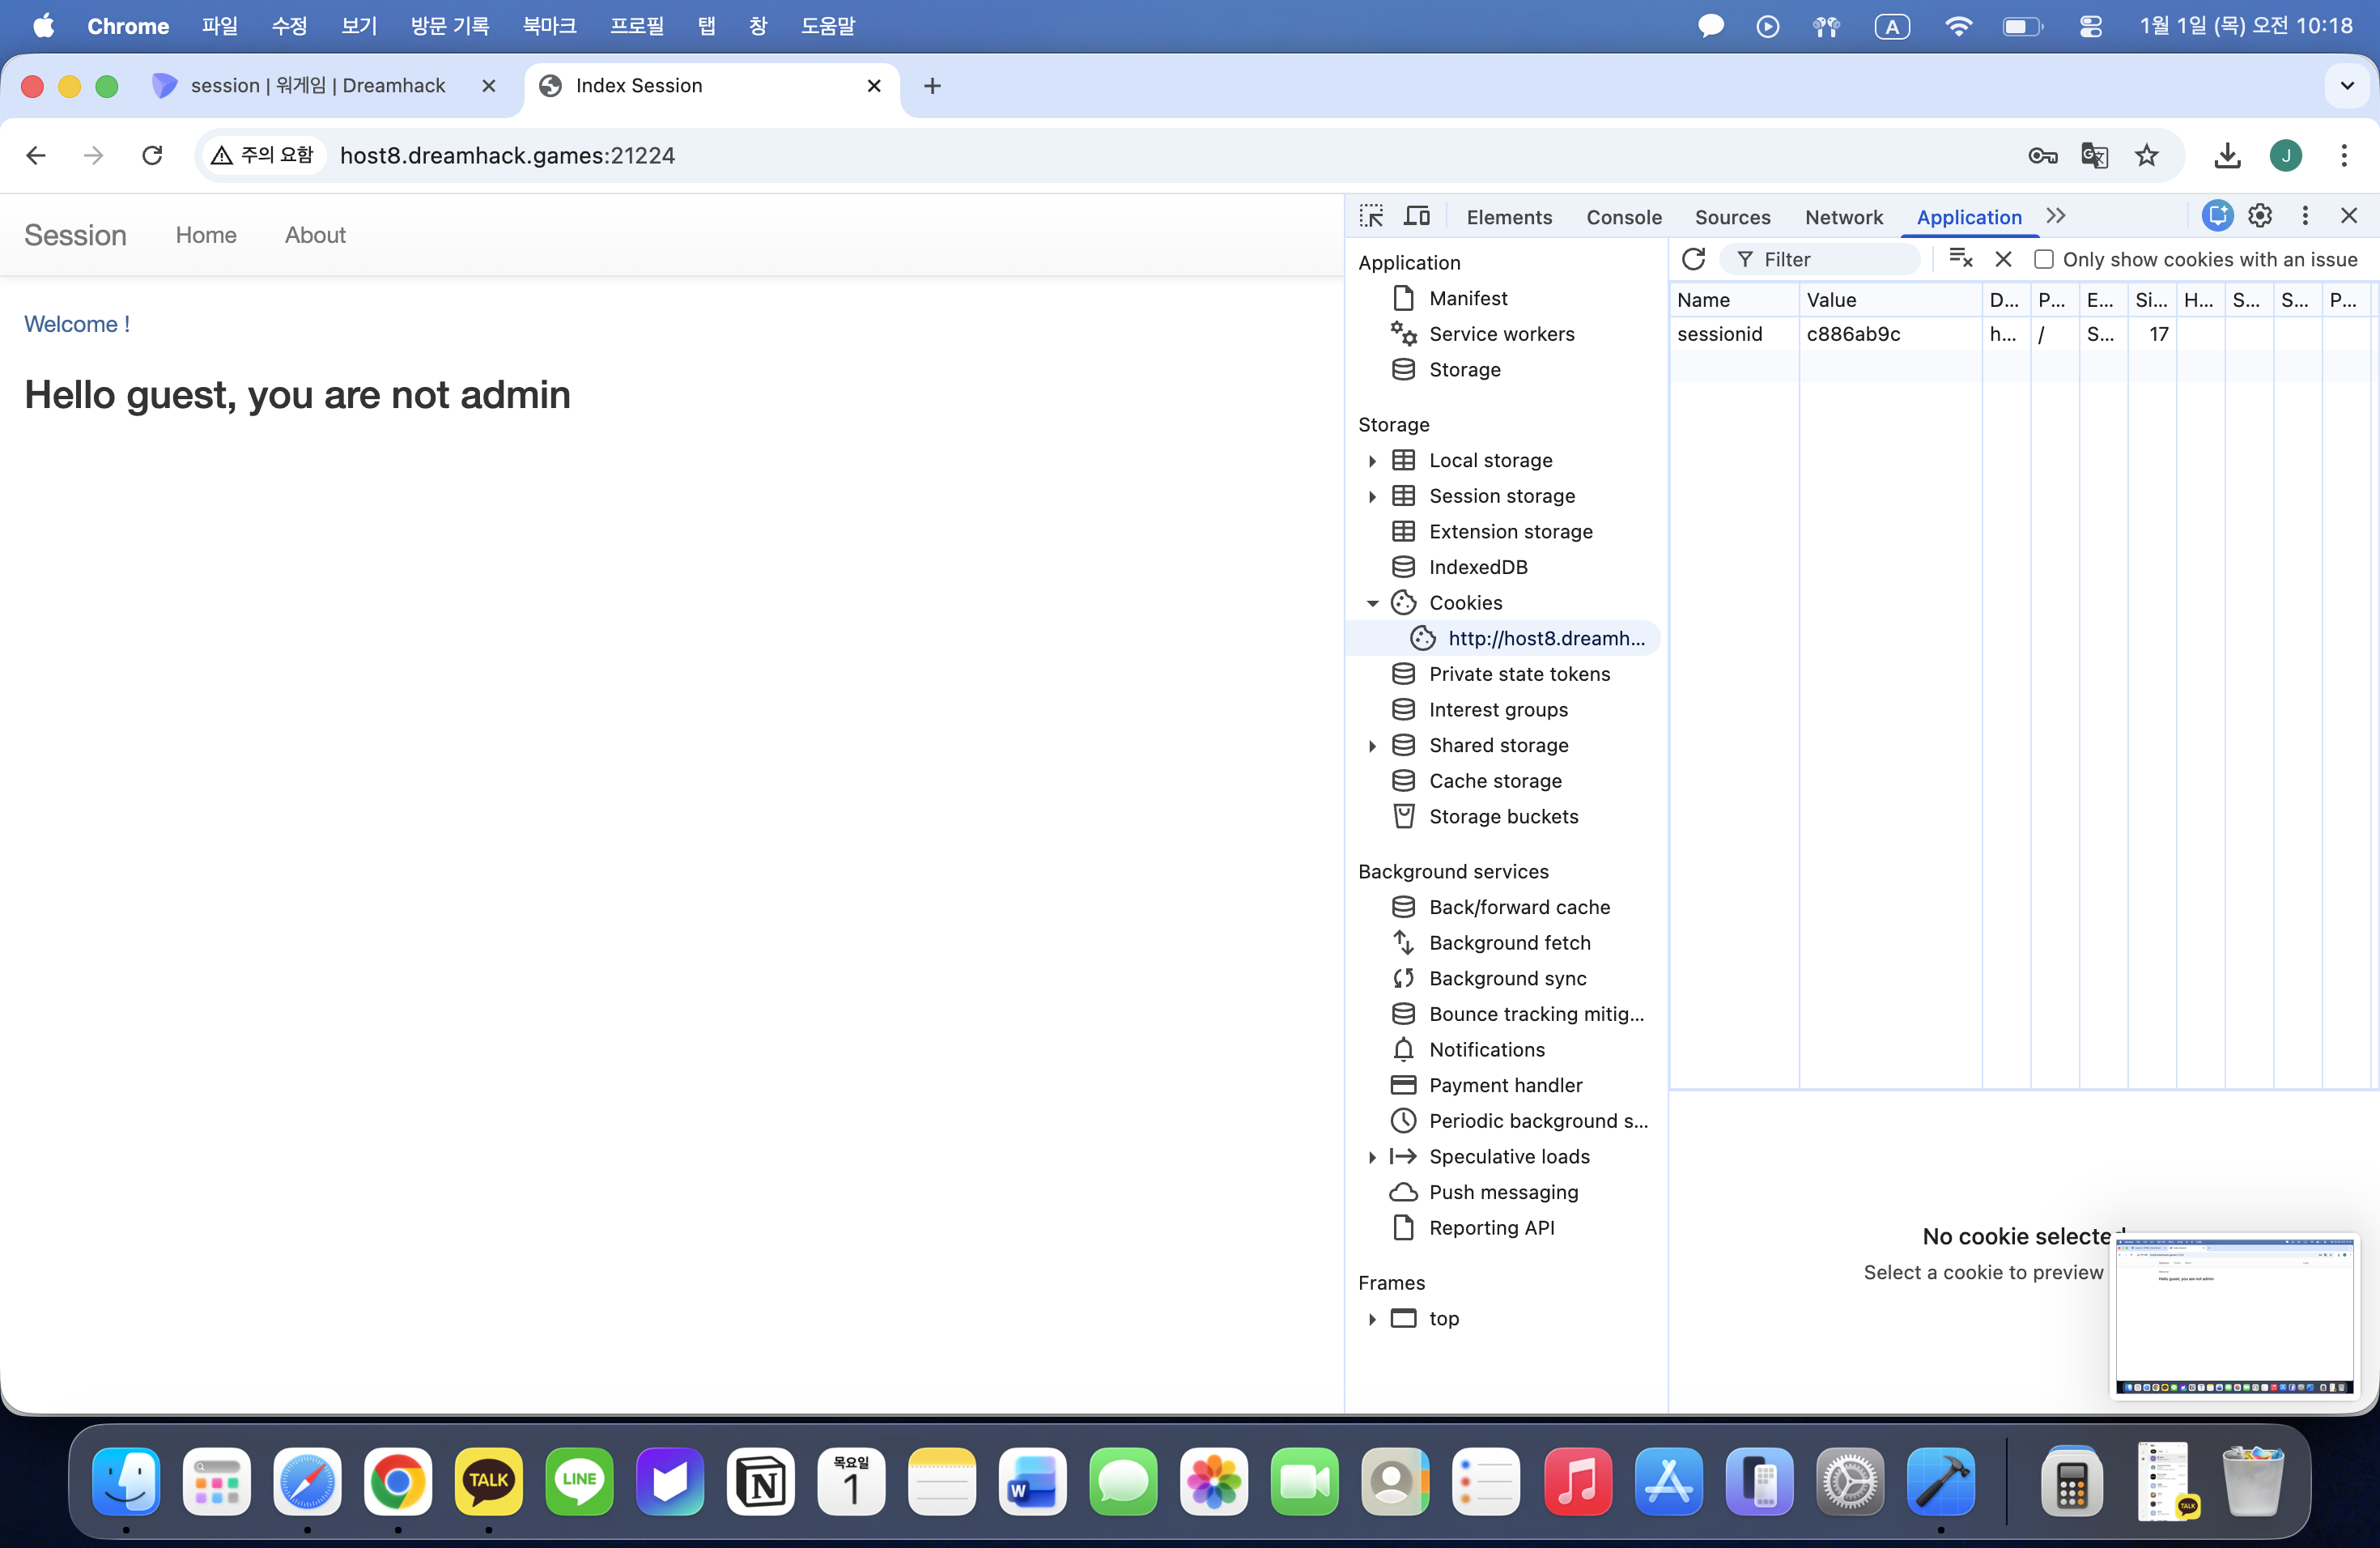Expand the Local storage tree item
This screenshot has height=1548, width=2380.
click(x=1372, y=460)
